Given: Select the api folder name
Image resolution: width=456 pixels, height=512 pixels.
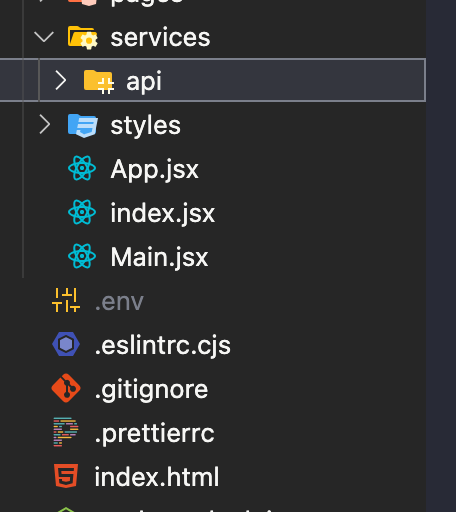Looking at the screenshot, I should 144,81.
